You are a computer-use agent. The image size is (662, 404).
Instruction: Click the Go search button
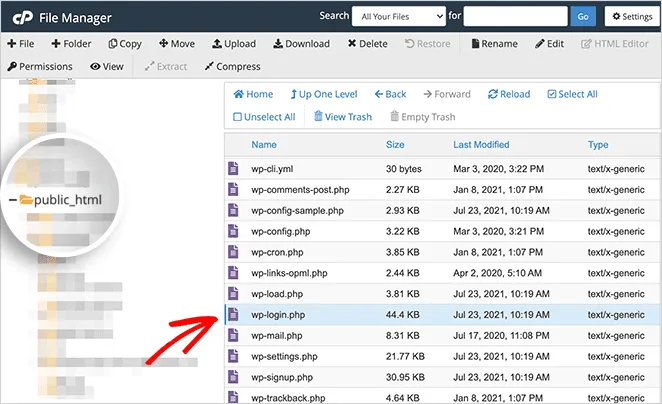[583, 16]
